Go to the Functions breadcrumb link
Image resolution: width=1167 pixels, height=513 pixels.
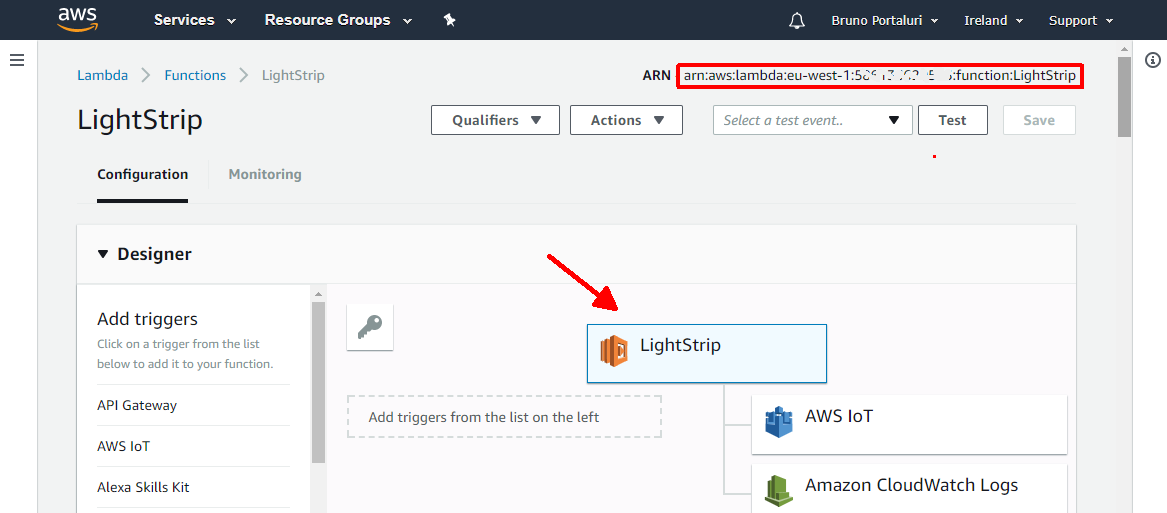[x=195, y=75]
